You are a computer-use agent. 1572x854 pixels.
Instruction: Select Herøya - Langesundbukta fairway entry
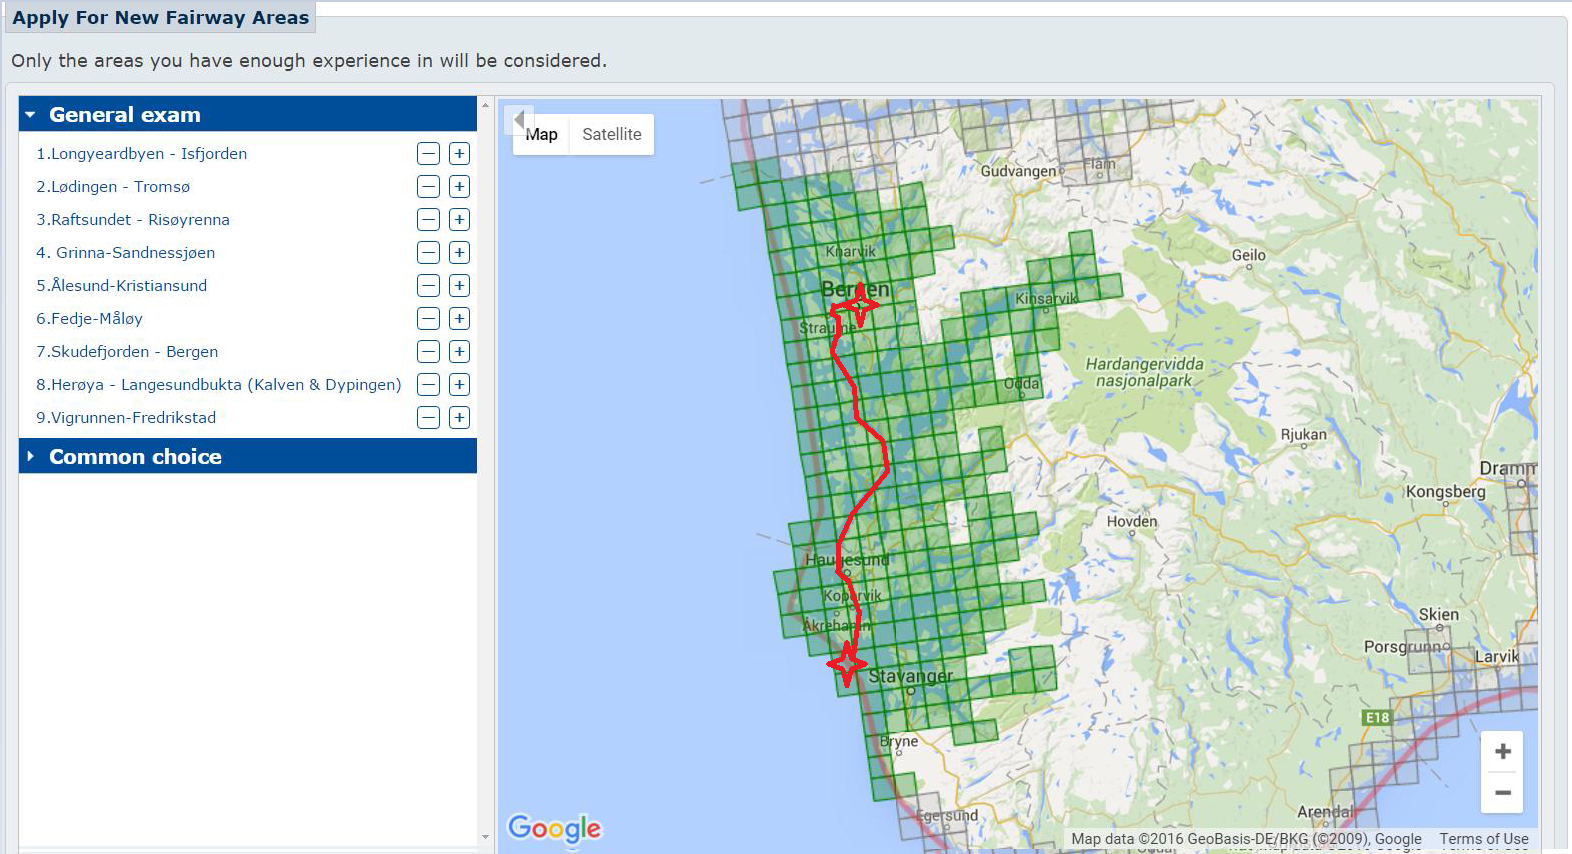pyautogui.click(x=218, y=385)
